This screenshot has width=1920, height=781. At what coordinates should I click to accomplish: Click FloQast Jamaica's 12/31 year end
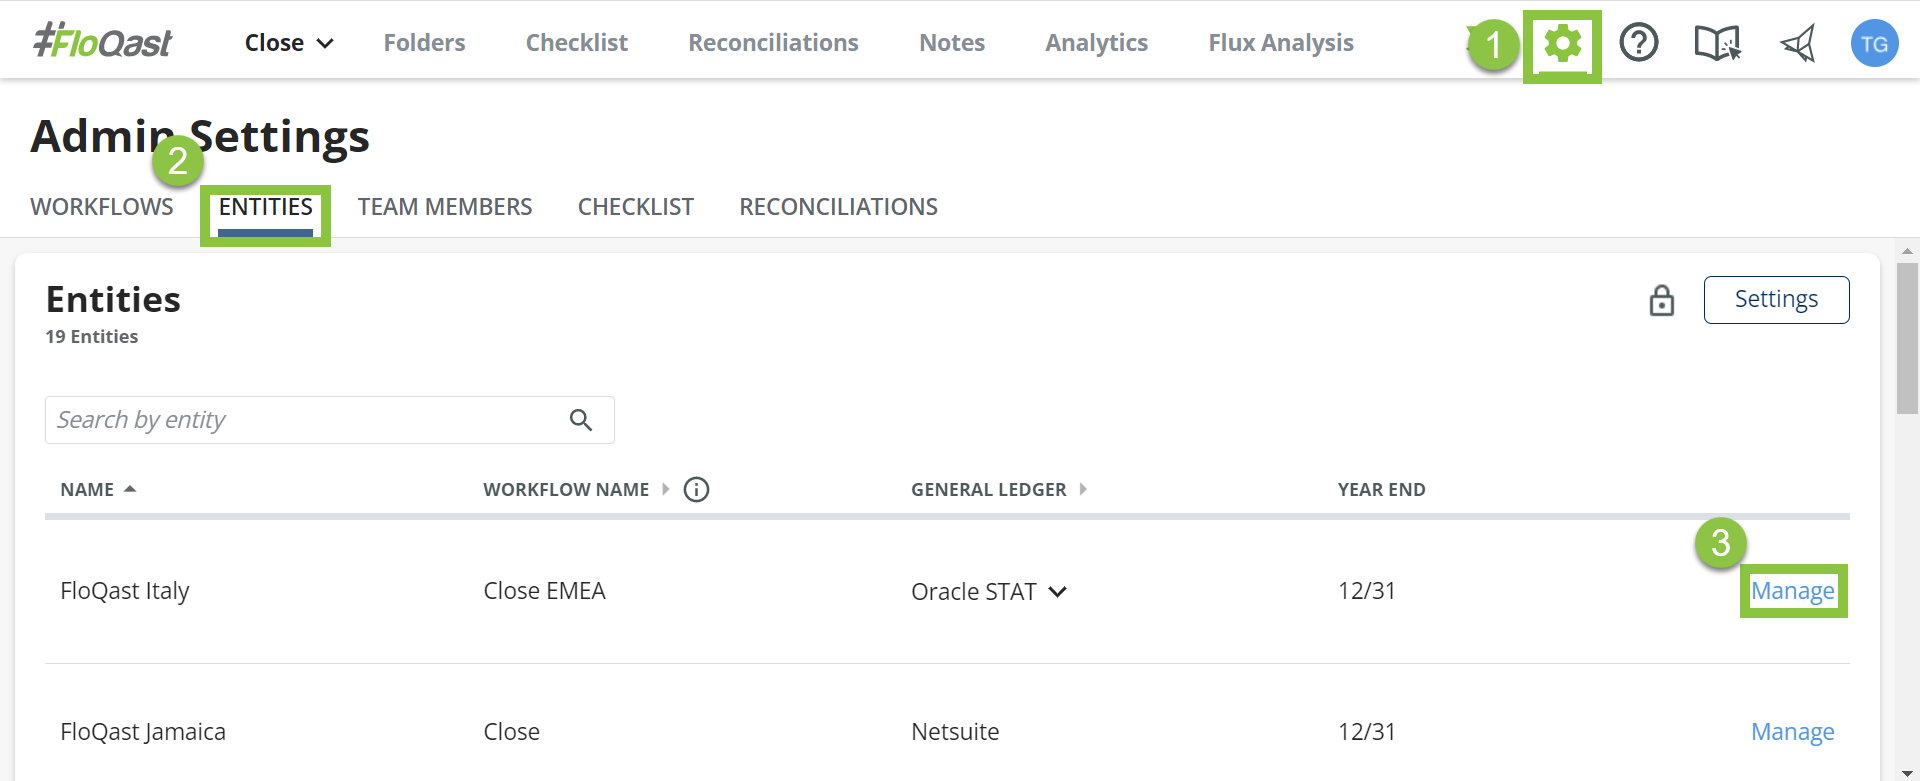click(x=1366, y=732)
